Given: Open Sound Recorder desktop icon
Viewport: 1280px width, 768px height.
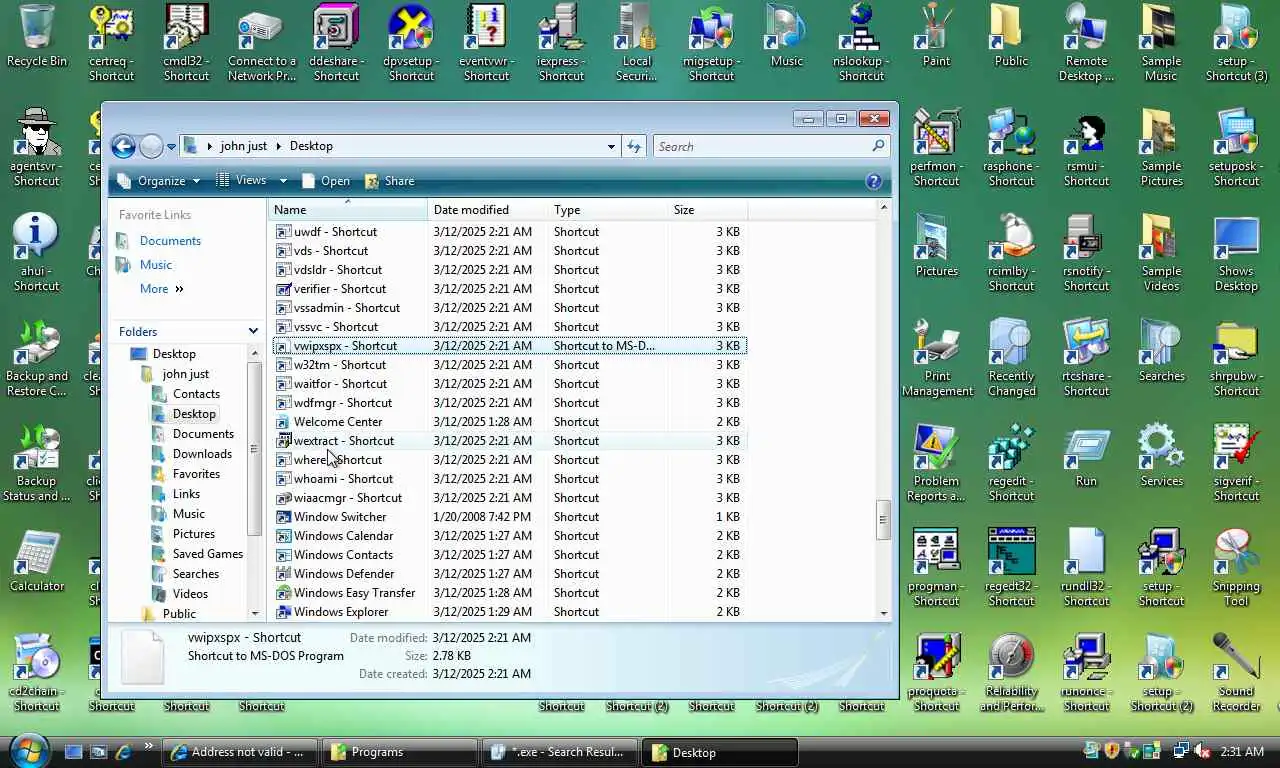Looking at the screenshot, I should point(1236,673).
